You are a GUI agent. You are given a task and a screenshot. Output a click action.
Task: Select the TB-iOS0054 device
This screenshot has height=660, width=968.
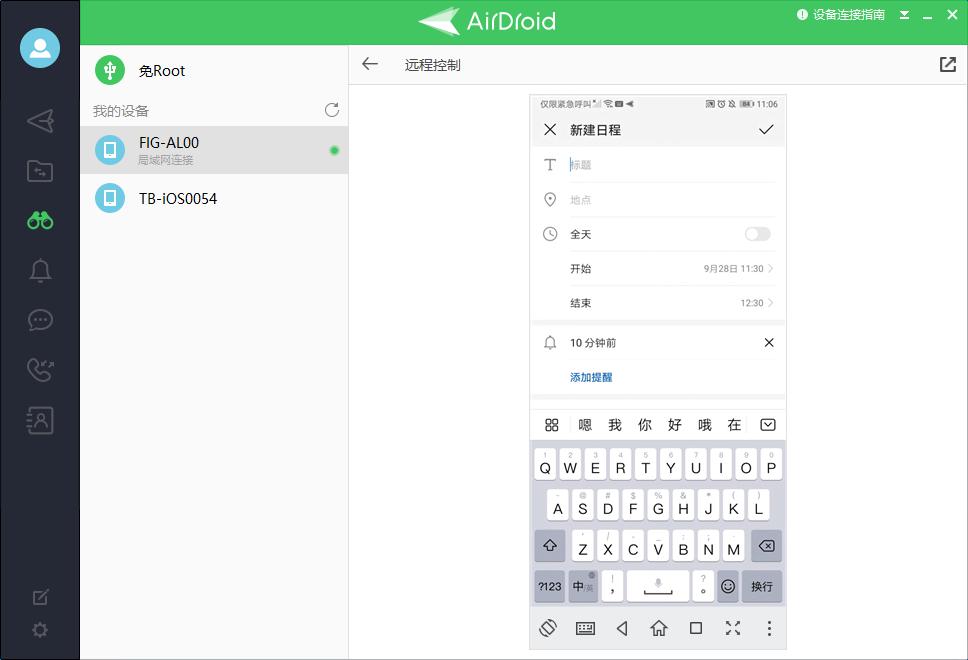[x=213, y=198]
